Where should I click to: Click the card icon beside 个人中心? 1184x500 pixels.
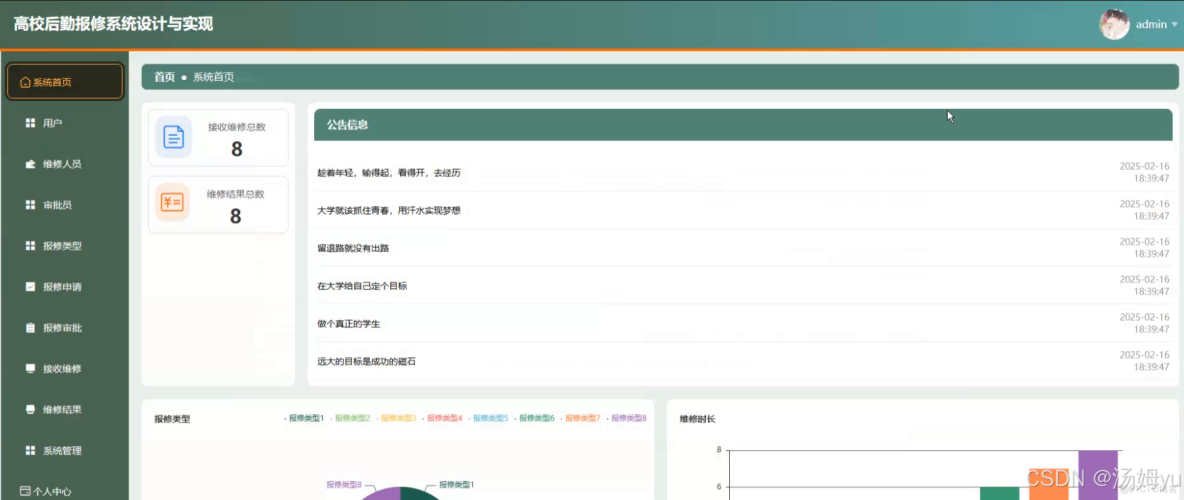point(25,491)
